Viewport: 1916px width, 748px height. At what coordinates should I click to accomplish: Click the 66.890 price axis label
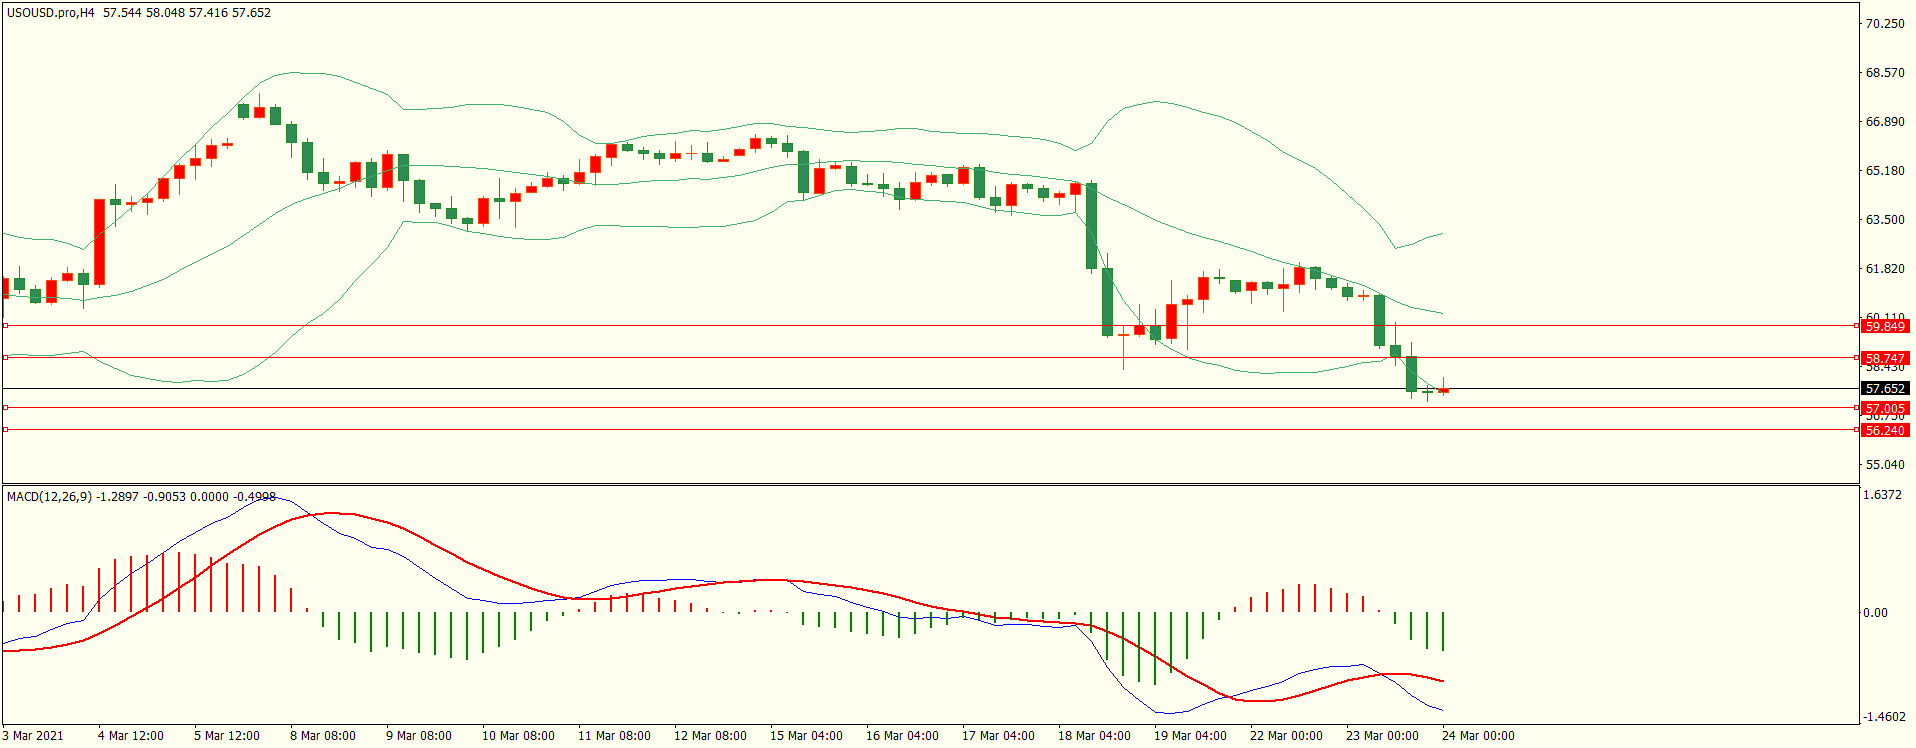tap(1884, 122)
